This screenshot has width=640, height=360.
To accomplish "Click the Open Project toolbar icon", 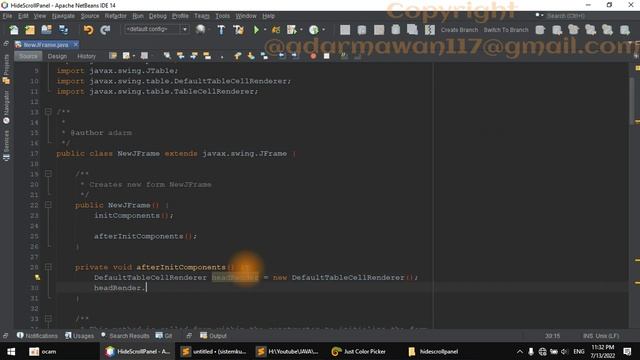I will (x=47, y=30).
